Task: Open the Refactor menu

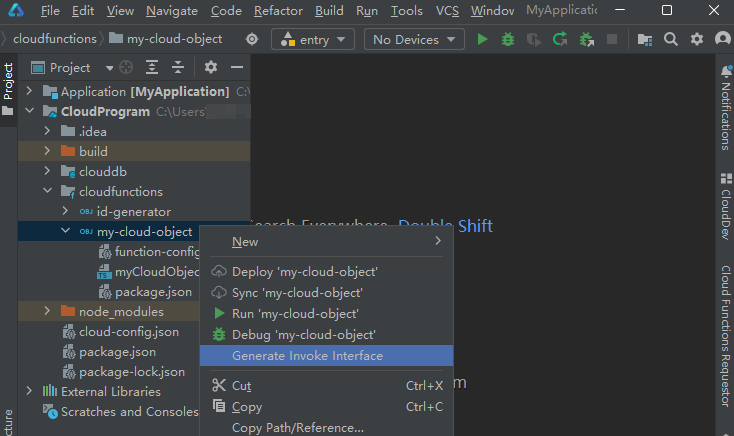Action: coord(278,11)
